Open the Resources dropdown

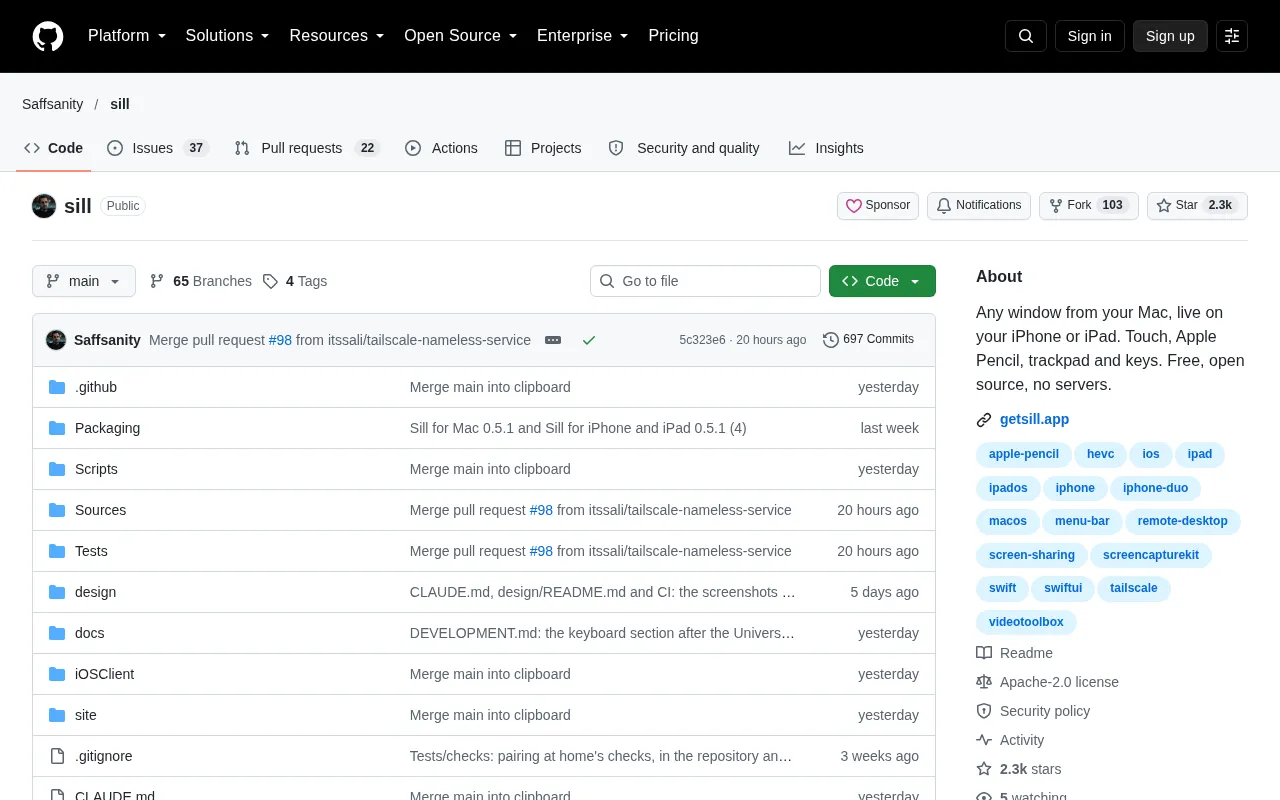click(x=337, y=36)
